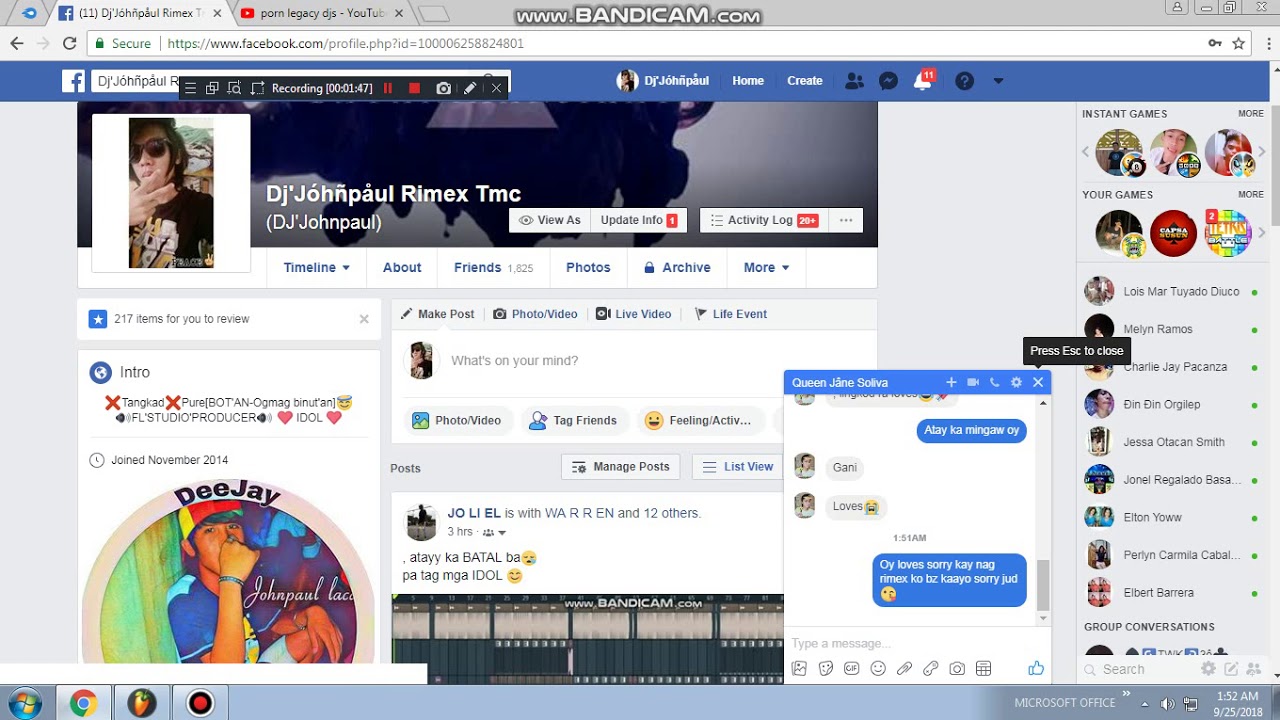The height and width of the screenshot is (720, 1280).
Task: Show next instant games with right chevron
Action: click(1262, 152)
